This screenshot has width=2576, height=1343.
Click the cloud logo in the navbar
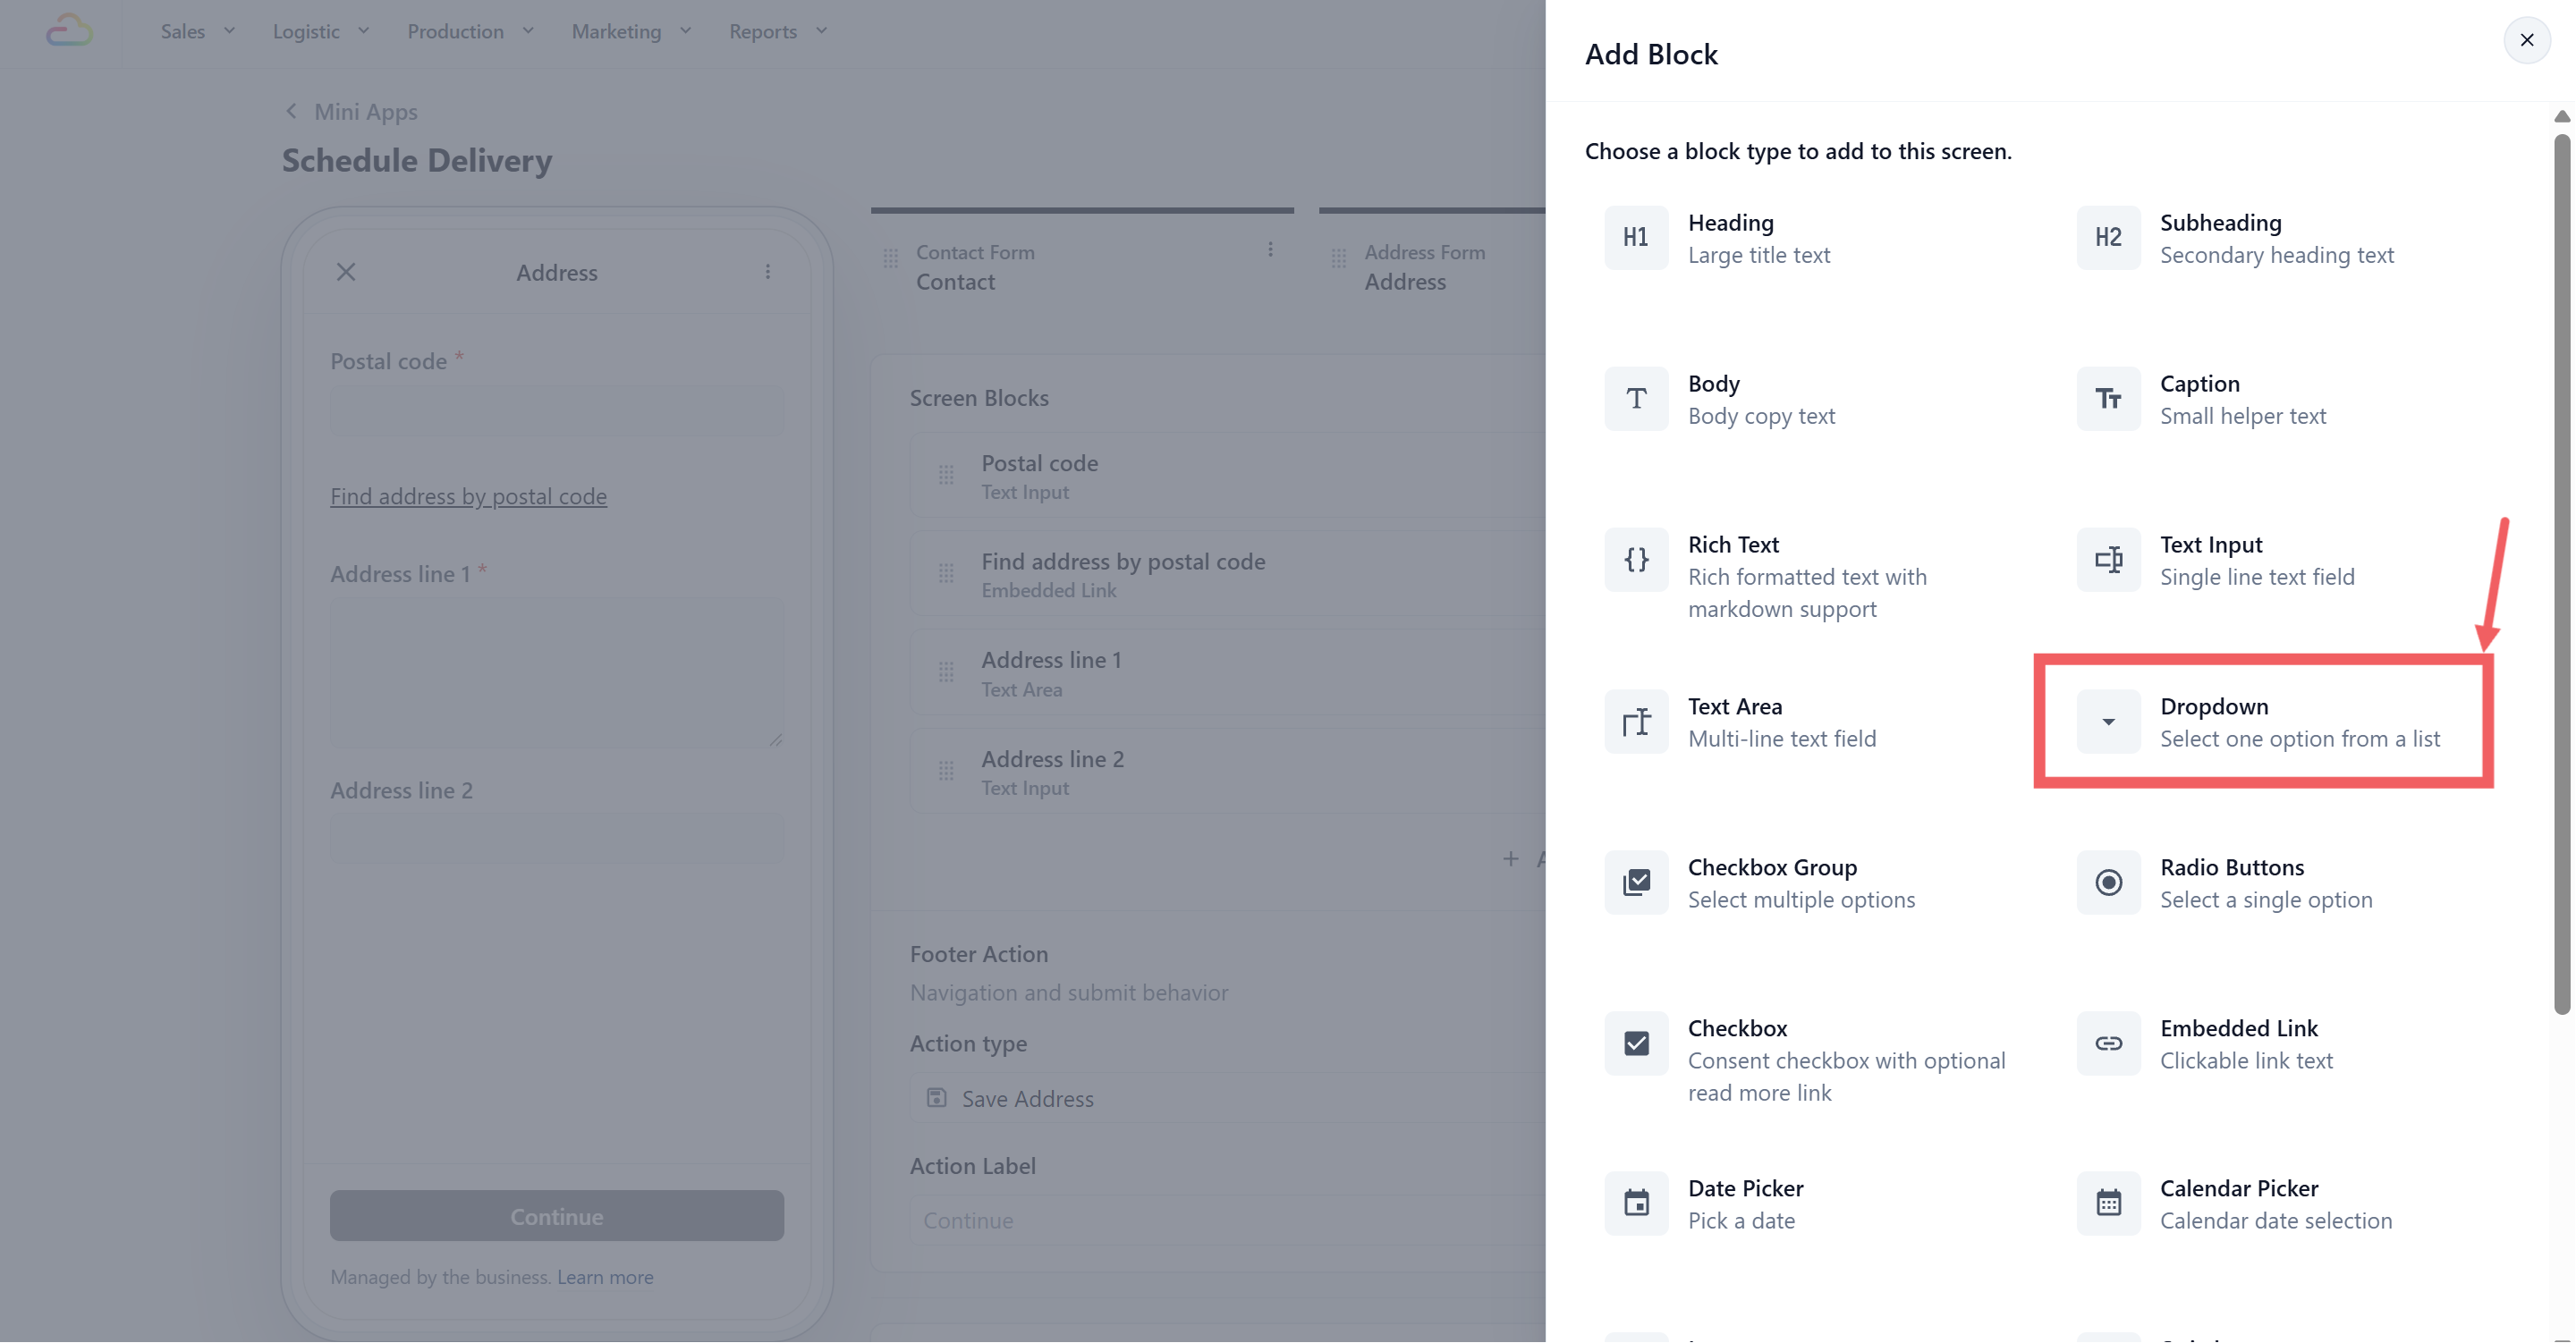(x=69, y=31)
